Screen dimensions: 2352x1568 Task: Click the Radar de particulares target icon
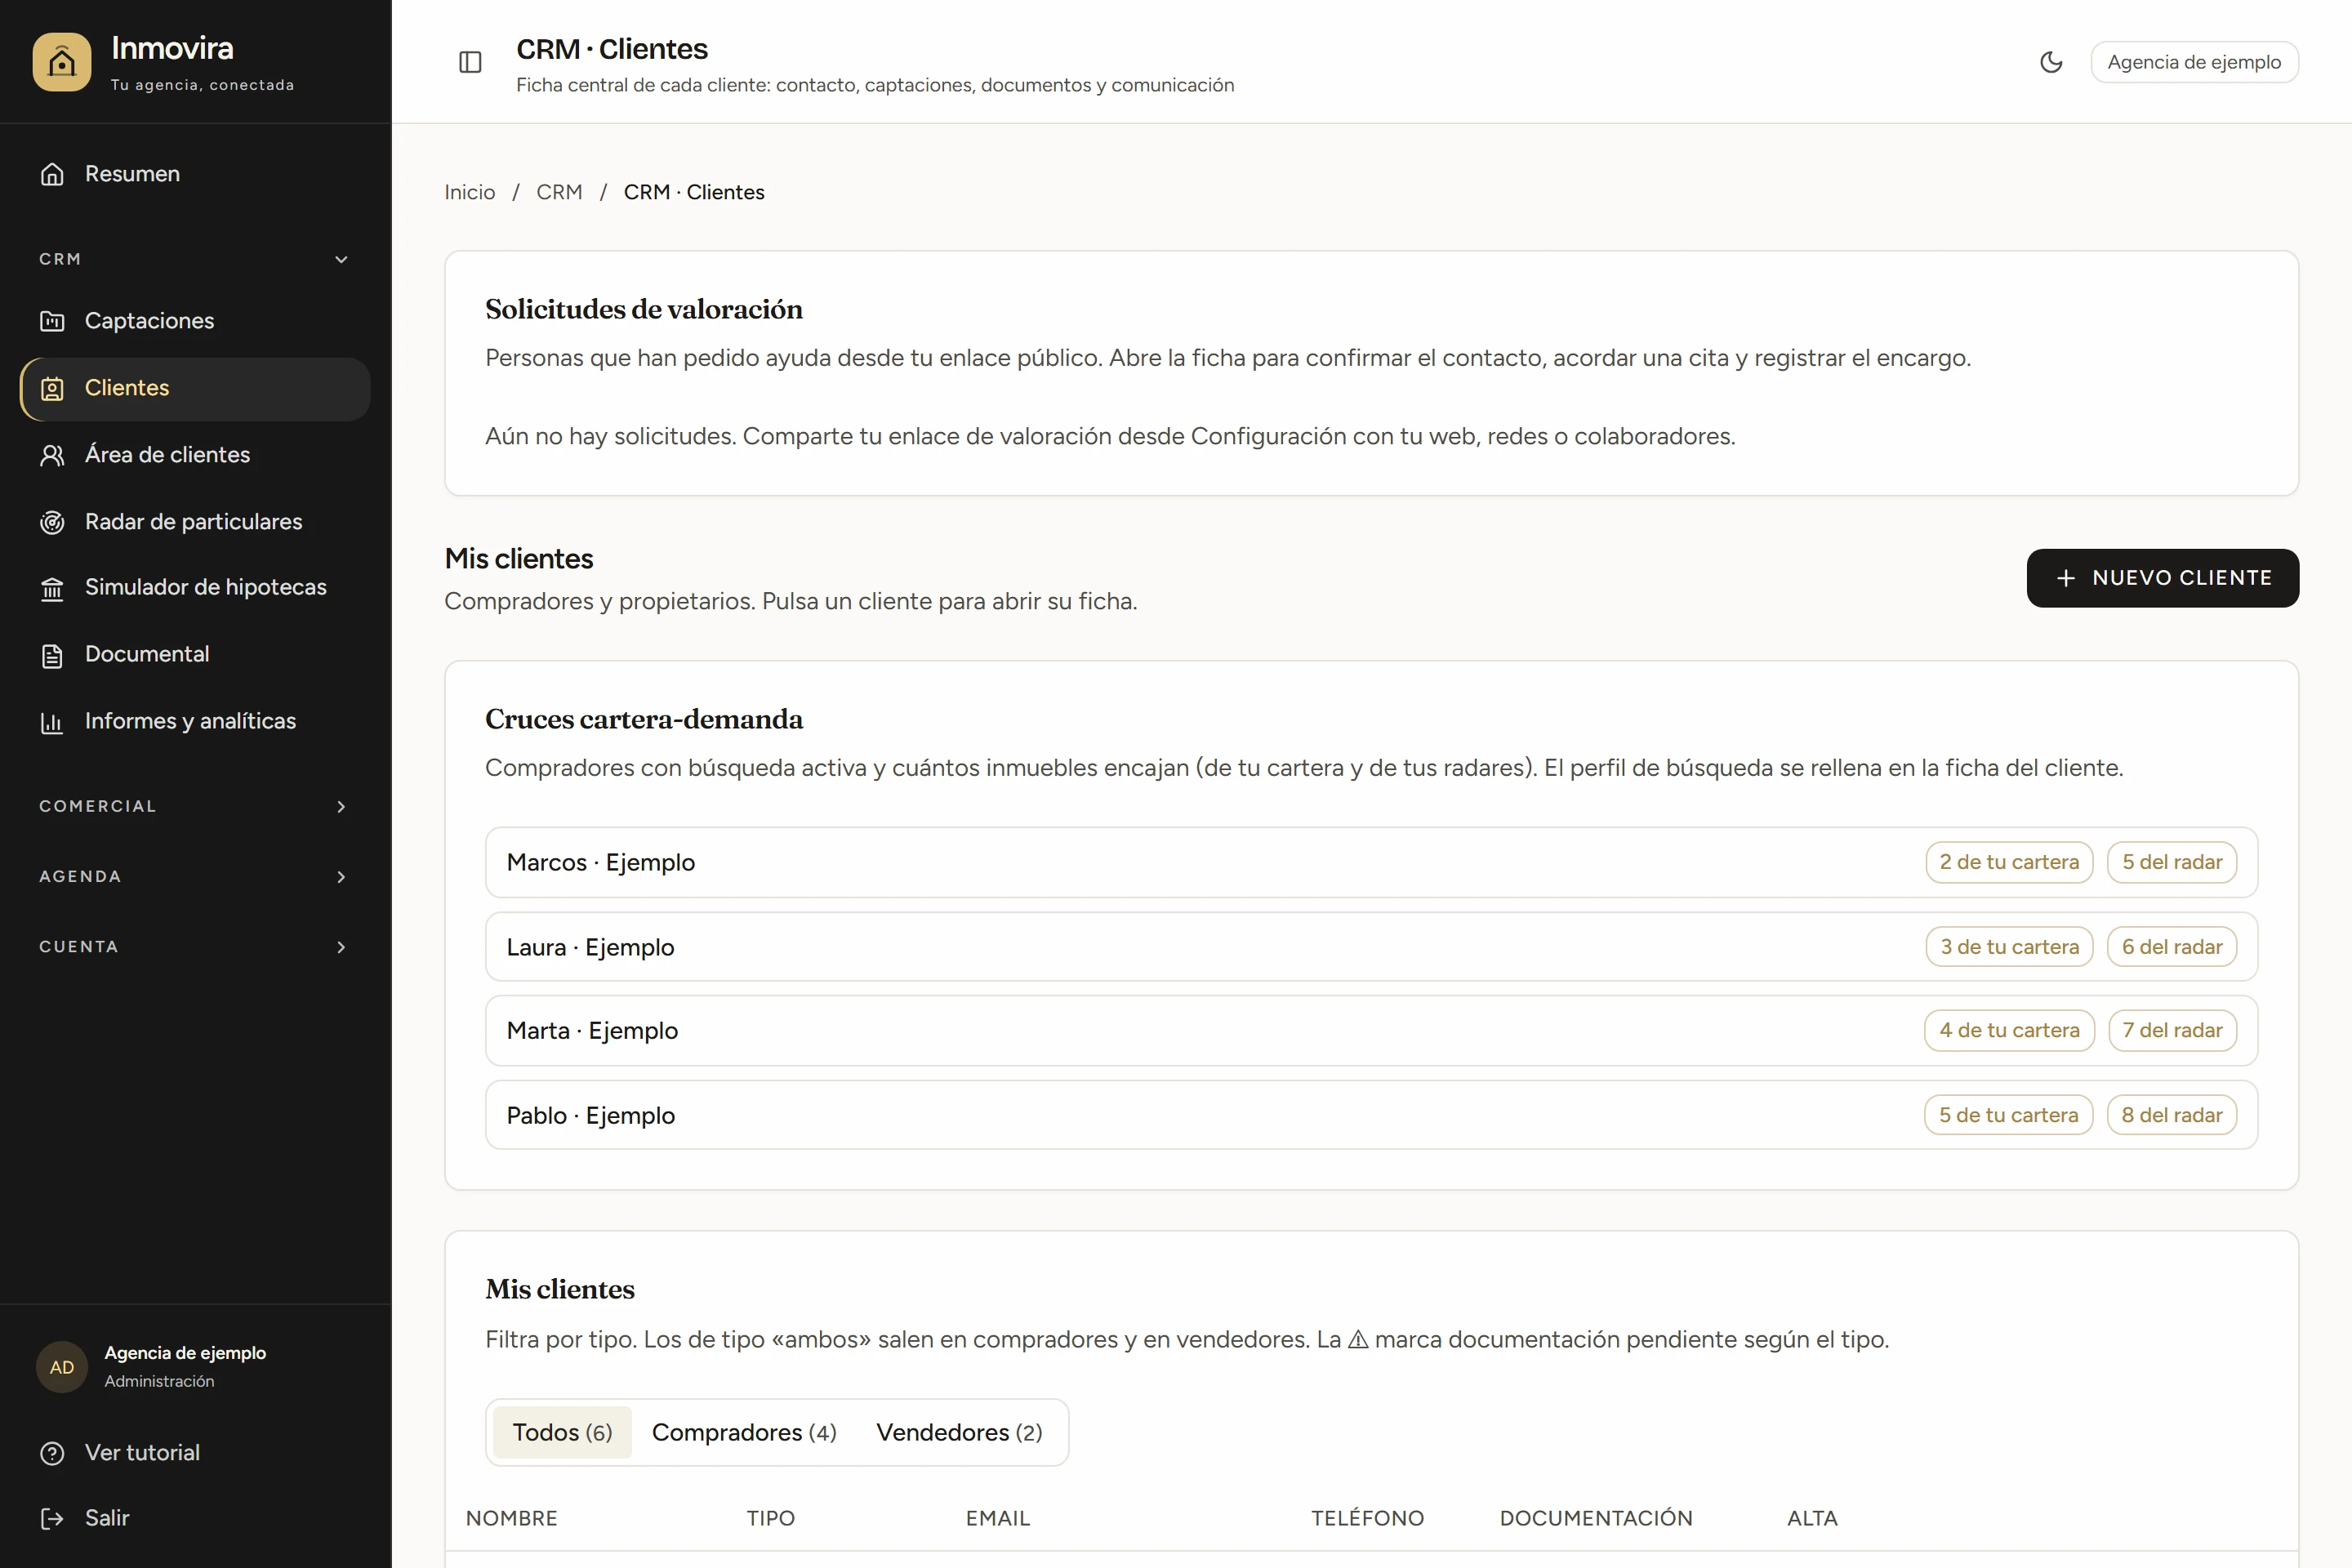tap(52, 522)
